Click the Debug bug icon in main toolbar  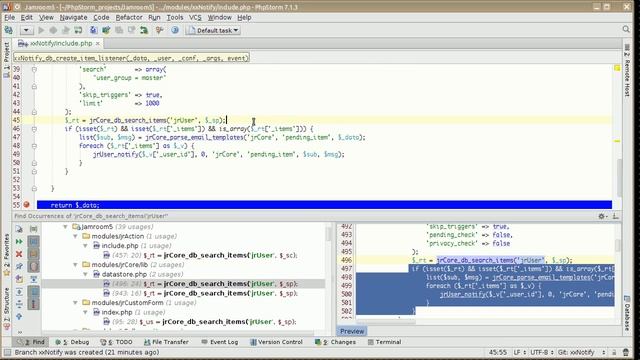click(x=53, y=30)
